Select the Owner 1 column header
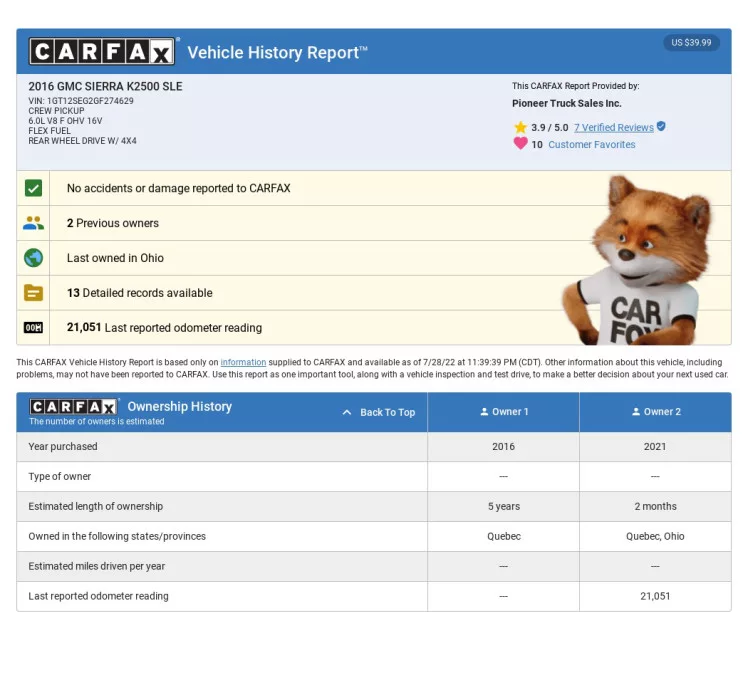 tap(504, 412)
